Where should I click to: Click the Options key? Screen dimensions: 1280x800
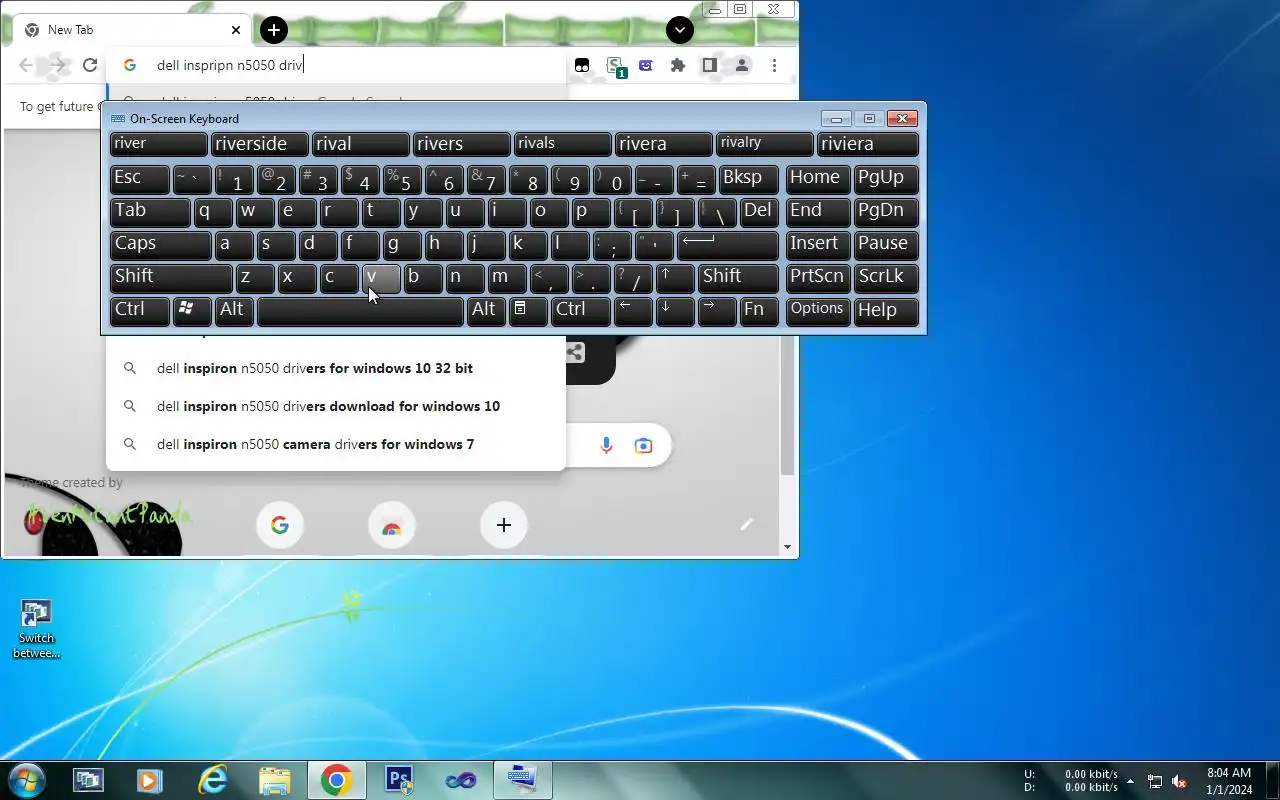click(x=818, y=311)
